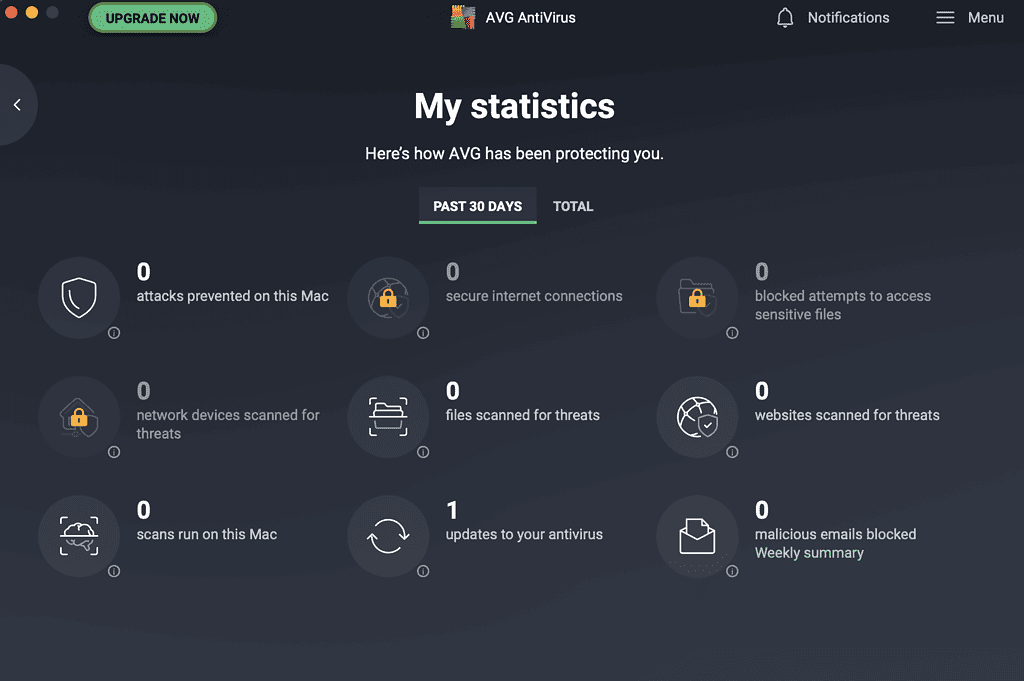Click the 'secure internet connections' text
The image size is (1024, 681).
534,296
